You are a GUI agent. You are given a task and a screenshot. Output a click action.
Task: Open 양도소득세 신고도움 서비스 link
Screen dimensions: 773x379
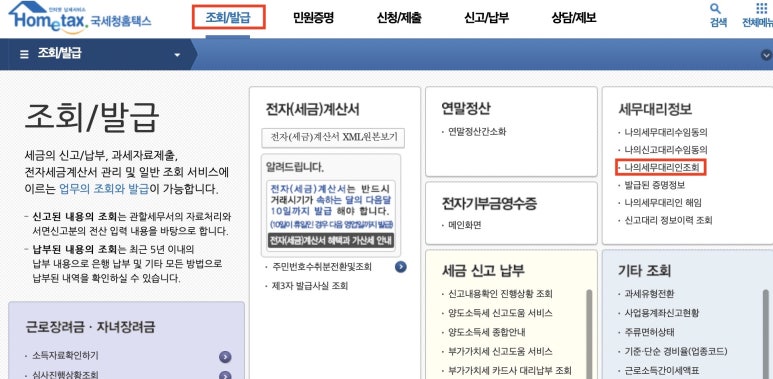[500, 313]
